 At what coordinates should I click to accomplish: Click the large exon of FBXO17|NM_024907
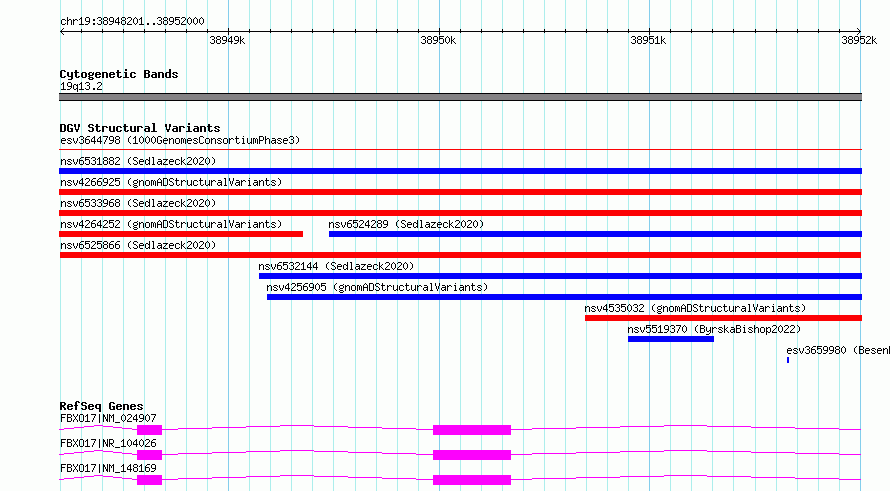(472, 430)
